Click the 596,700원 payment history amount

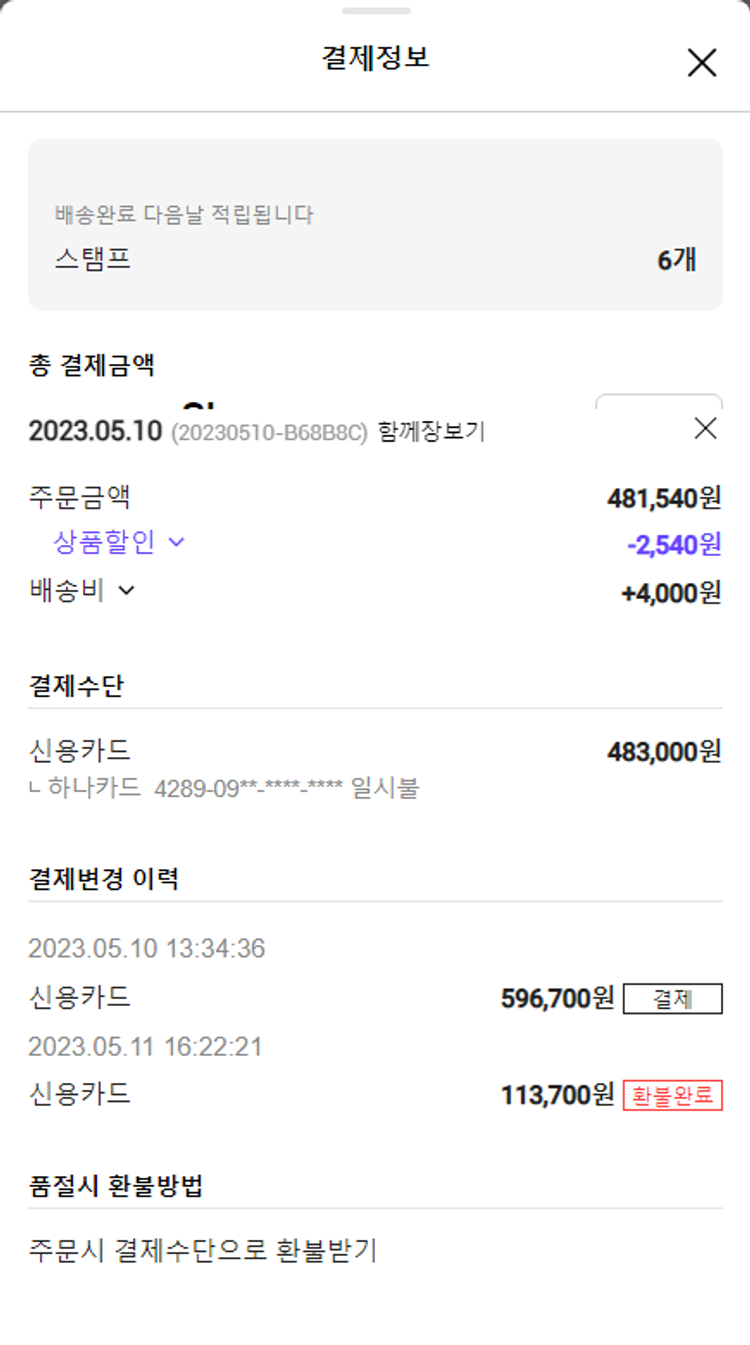click(x=557, y=998)
